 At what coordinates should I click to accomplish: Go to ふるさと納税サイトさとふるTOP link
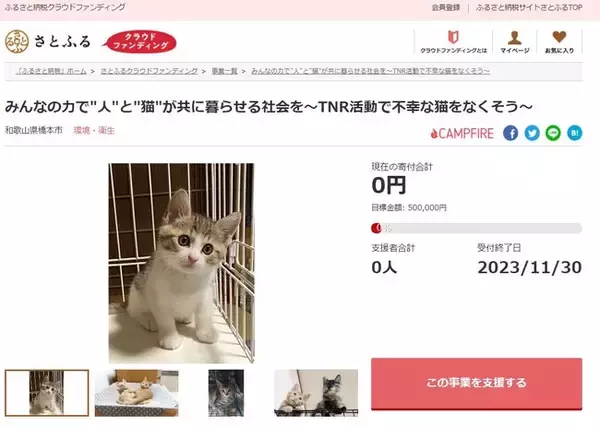click(x=529, y=7)
